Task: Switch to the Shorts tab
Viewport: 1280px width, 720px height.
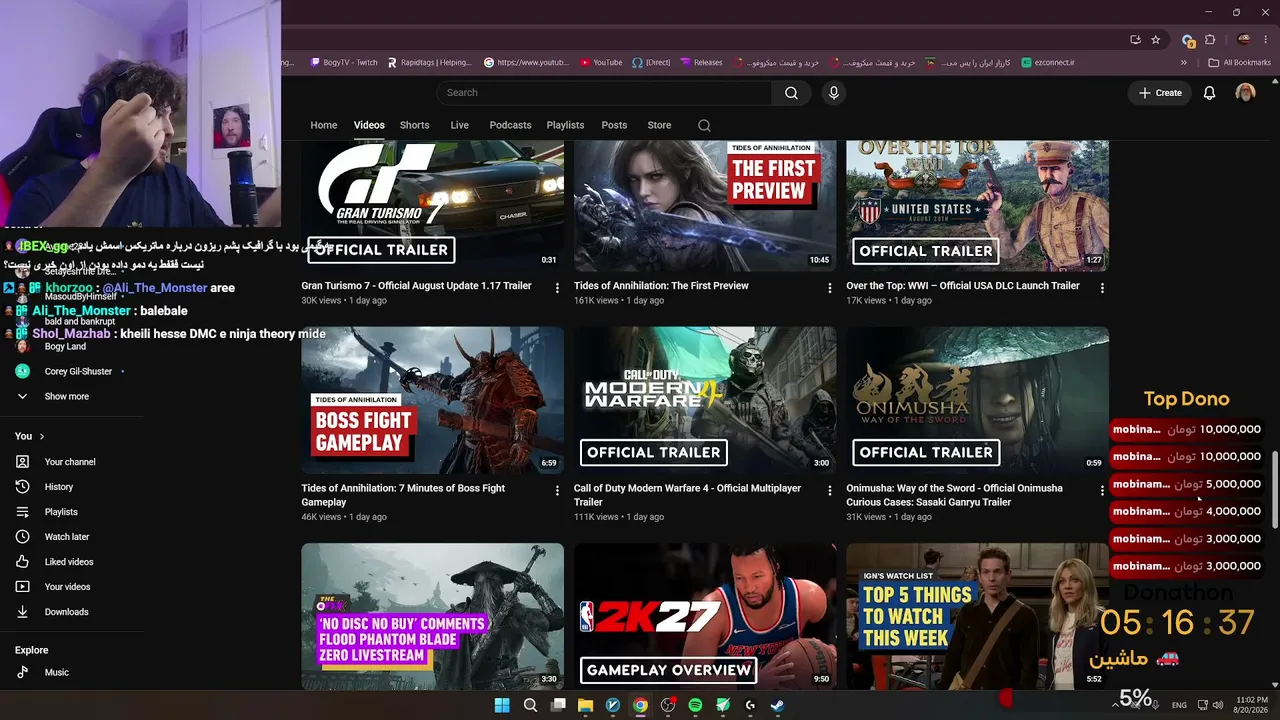Action: (414, 125)
